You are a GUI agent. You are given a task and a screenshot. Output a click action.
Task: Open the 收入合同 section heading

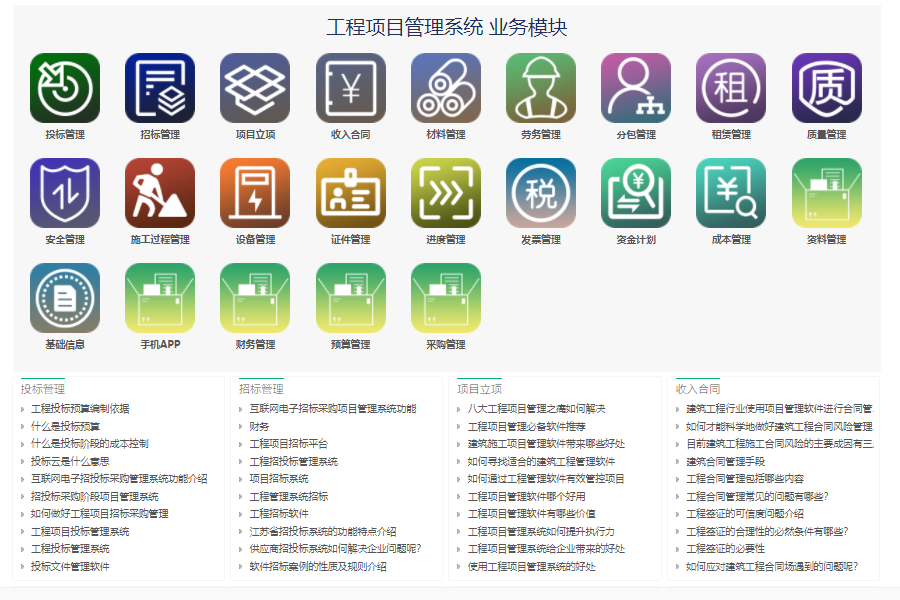click(697, 389)
